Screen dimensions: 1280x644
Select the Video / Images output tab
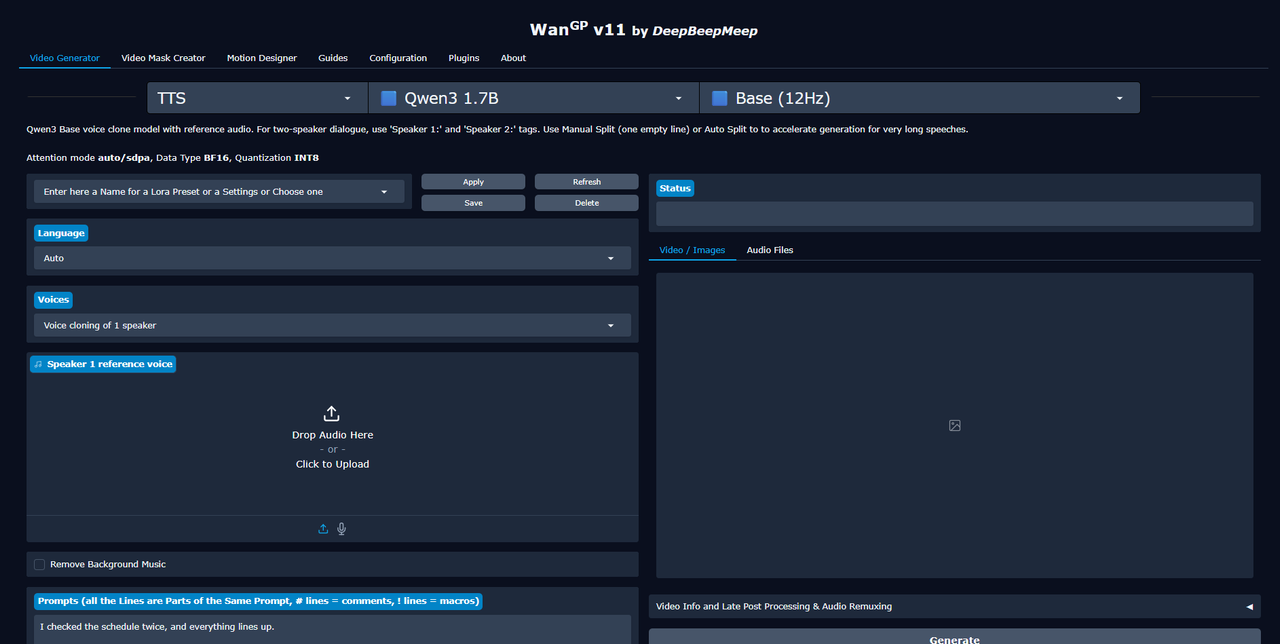click(x=692, y=250)
